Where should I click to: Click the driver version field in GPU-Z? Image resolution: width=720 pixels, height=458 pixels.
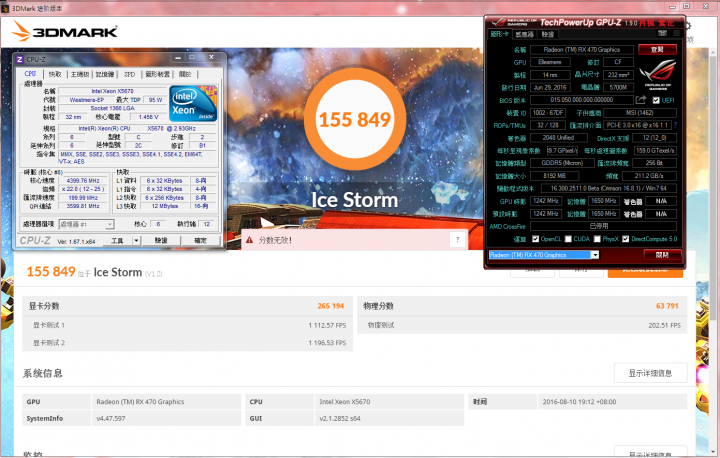pyautogui.click(x=608, y=188)
